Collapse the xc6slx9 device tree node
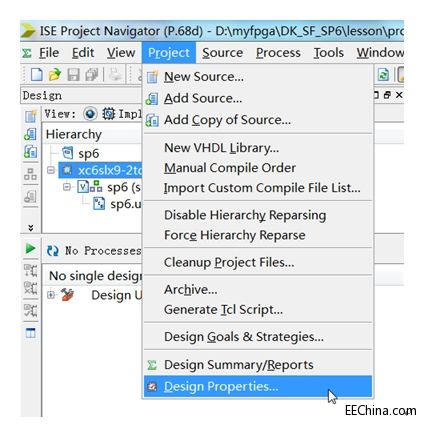The width and height of the screenshot is (423, 424). 51,171
